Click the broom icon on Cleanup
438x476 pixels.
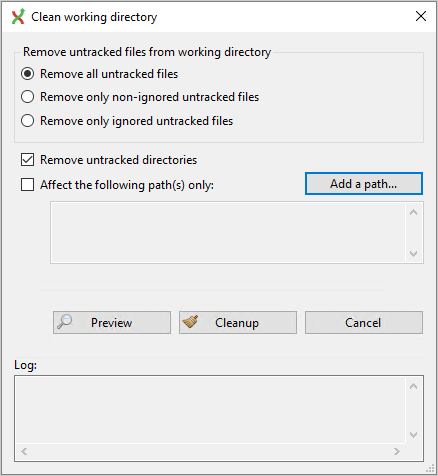tap(190, 322)
